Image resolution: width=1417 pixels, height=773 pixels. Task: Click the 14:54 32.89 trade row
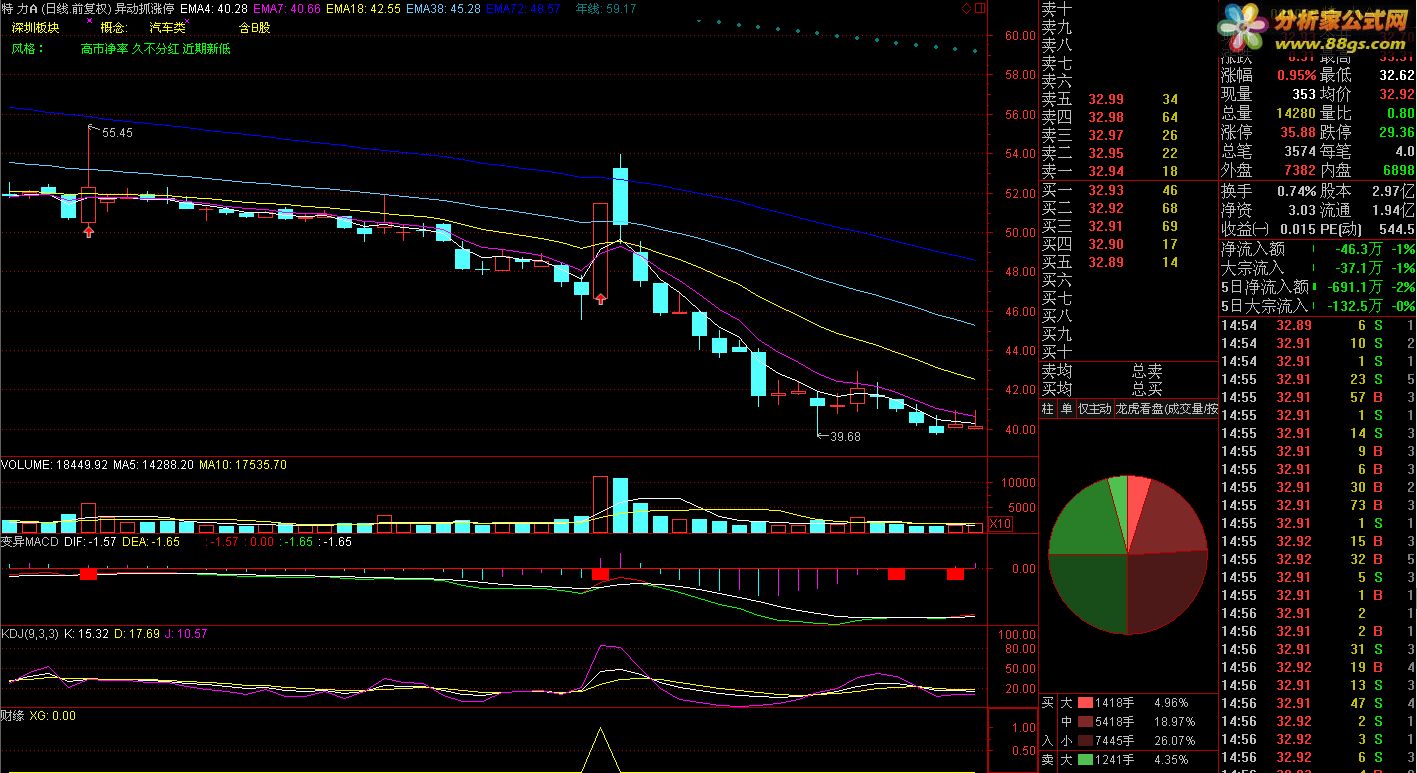tap(1318, 325)
